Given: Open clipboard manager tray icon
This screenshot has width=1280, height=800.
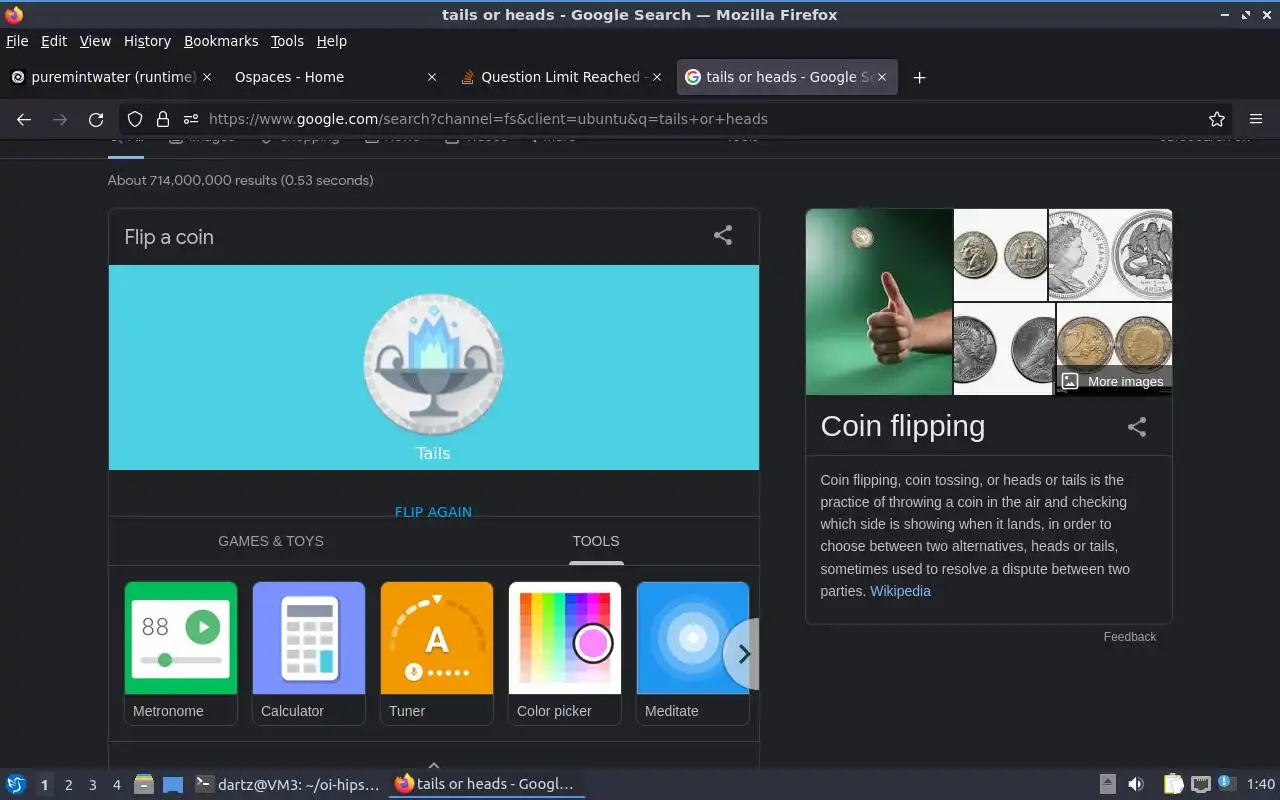Looking at the screenshot, I should (x=1173, y=784).
